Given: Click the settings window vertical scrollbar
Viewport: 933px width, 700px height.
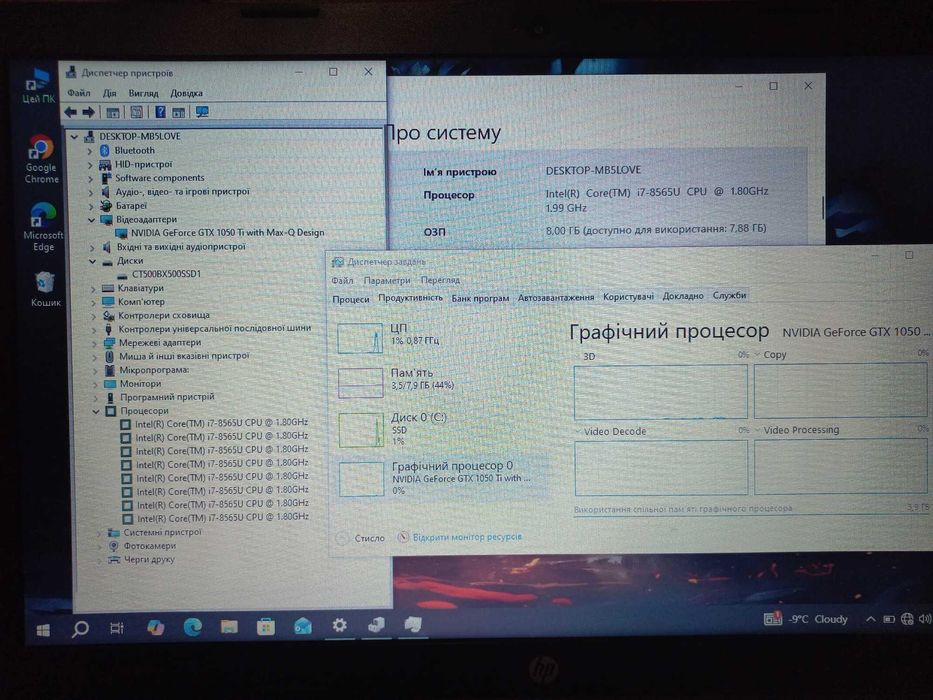Looking at the screenshot, I should tap(823, 207).
